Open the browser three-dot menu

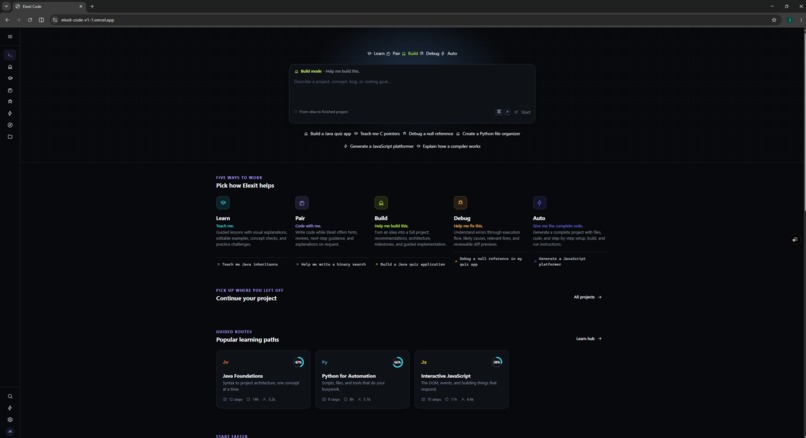click(800, 20)
